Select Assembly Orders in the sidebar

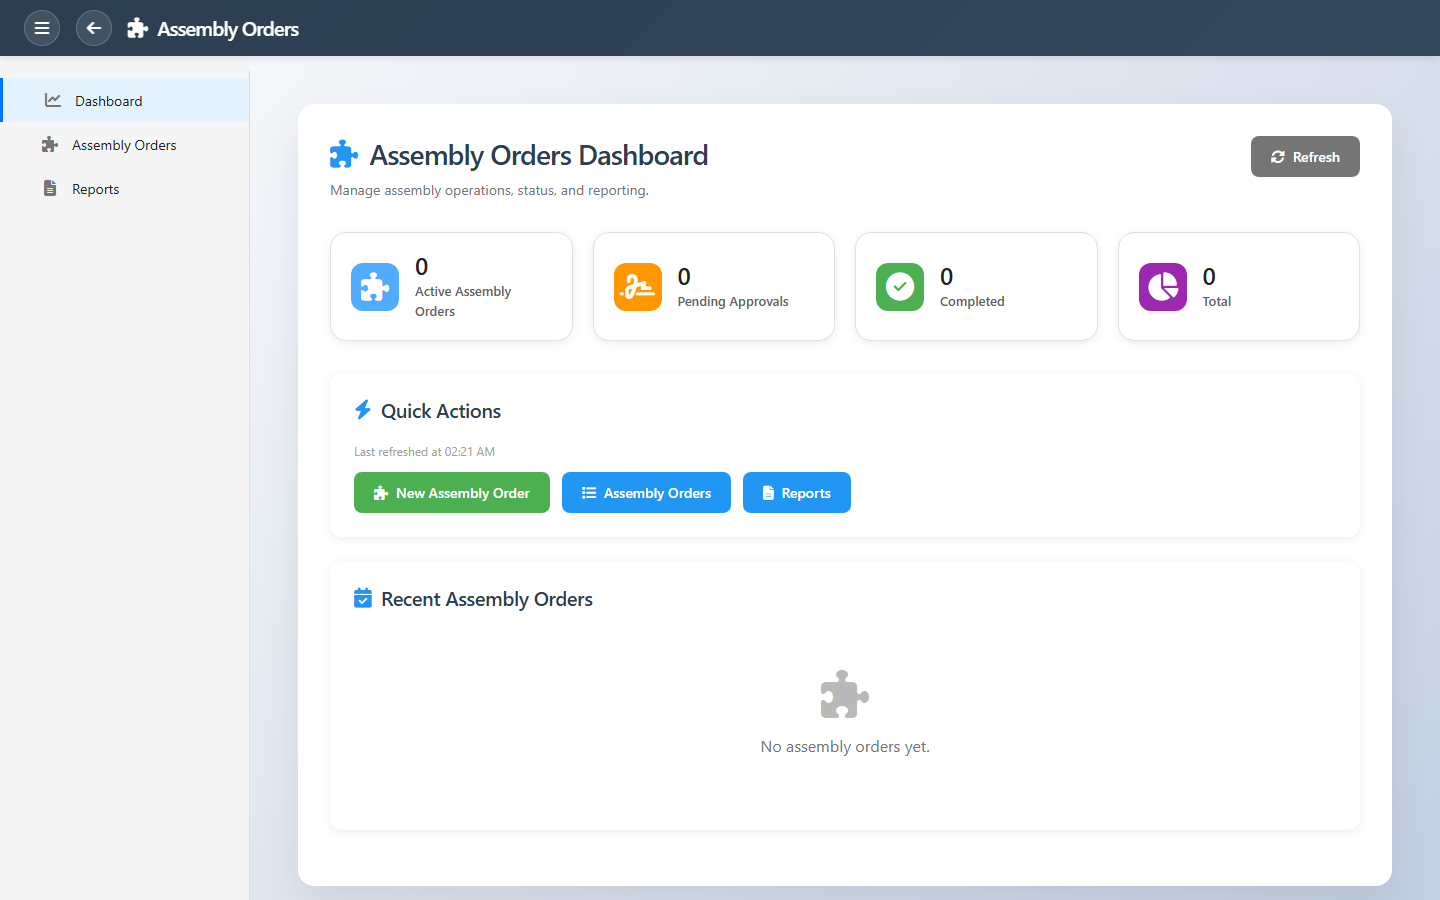point(124,145)
